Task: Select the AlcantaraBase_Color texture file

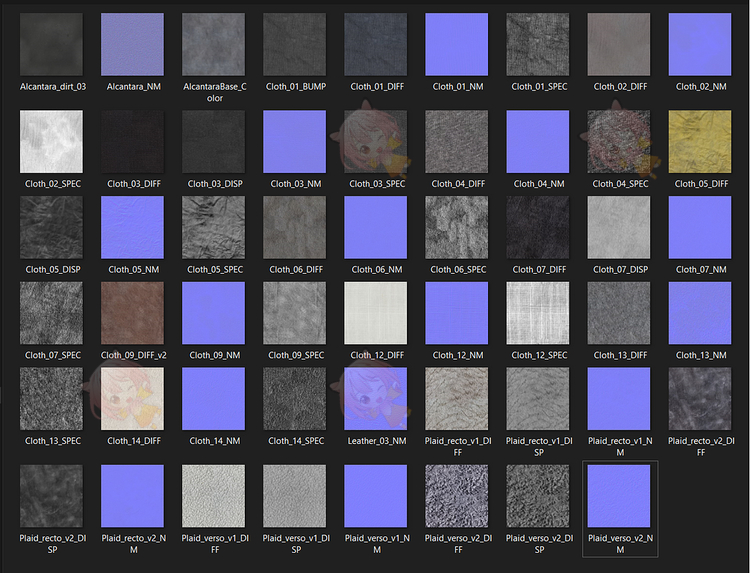Action: [213, 44]
